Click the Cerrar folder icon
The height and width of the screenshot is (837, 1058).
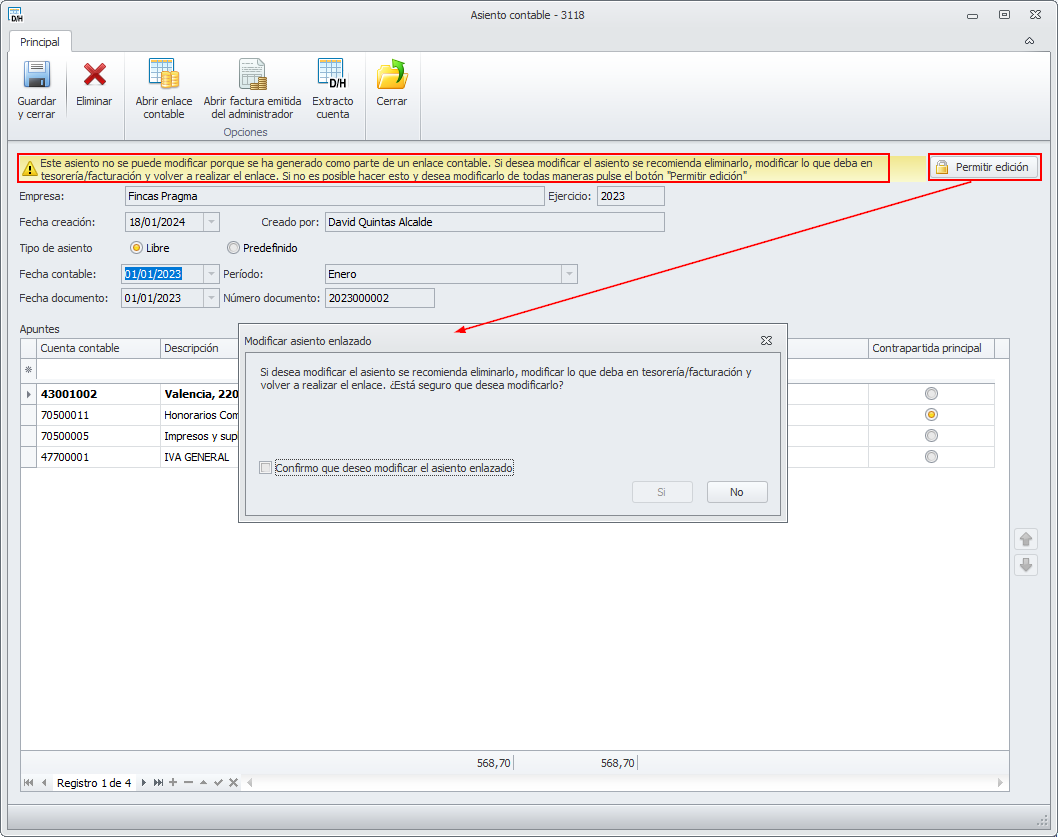pyautogui.click(x=392, y=74)
